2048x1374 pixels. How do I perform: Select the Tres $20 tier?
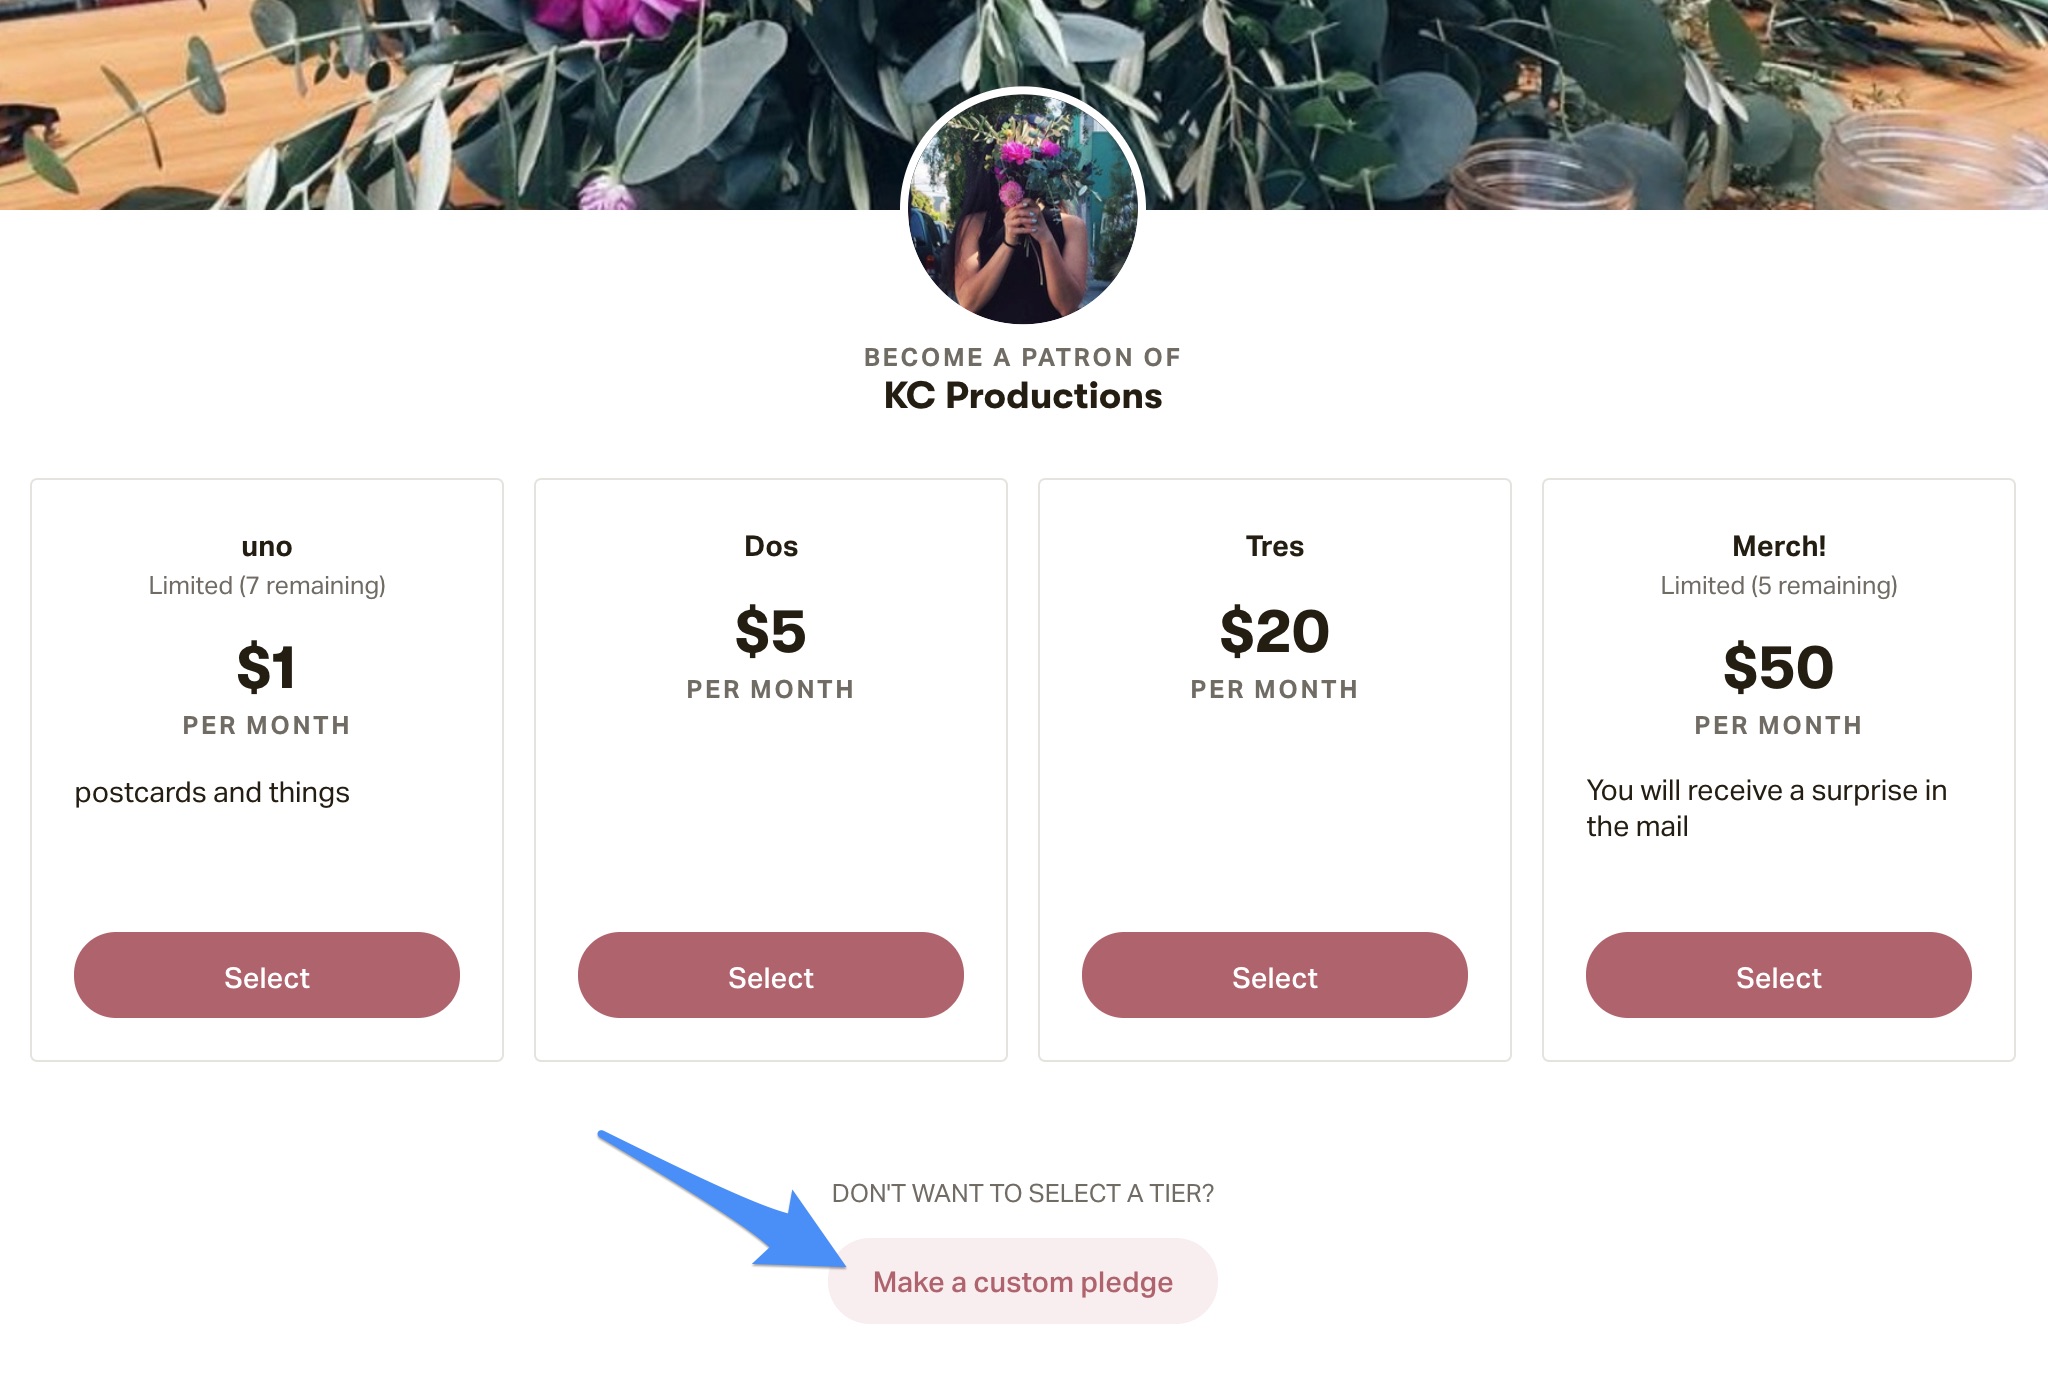coord(1275,975)
